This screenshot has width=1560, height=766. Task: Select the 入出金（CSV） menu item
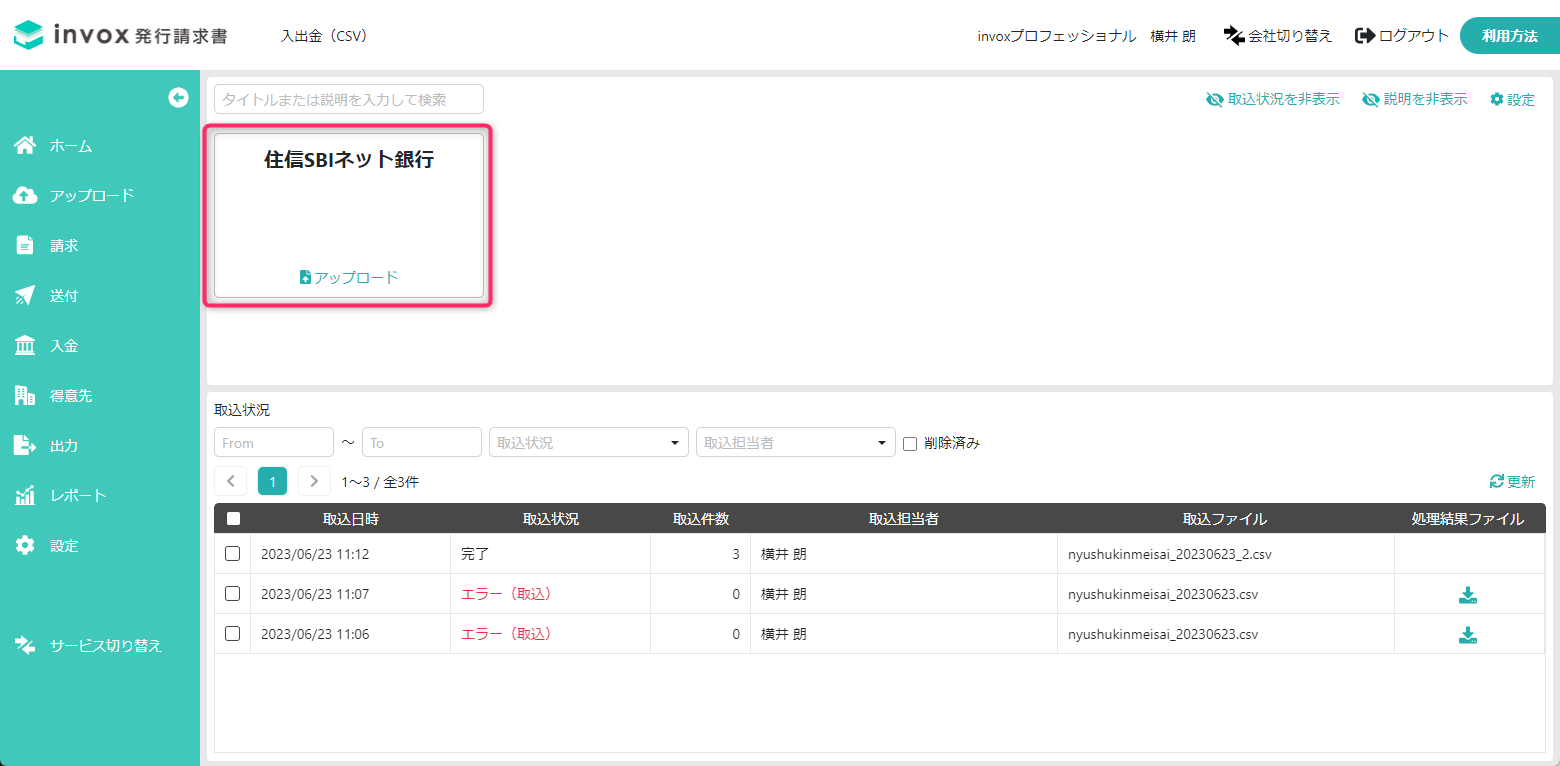(x=324, y=35)
